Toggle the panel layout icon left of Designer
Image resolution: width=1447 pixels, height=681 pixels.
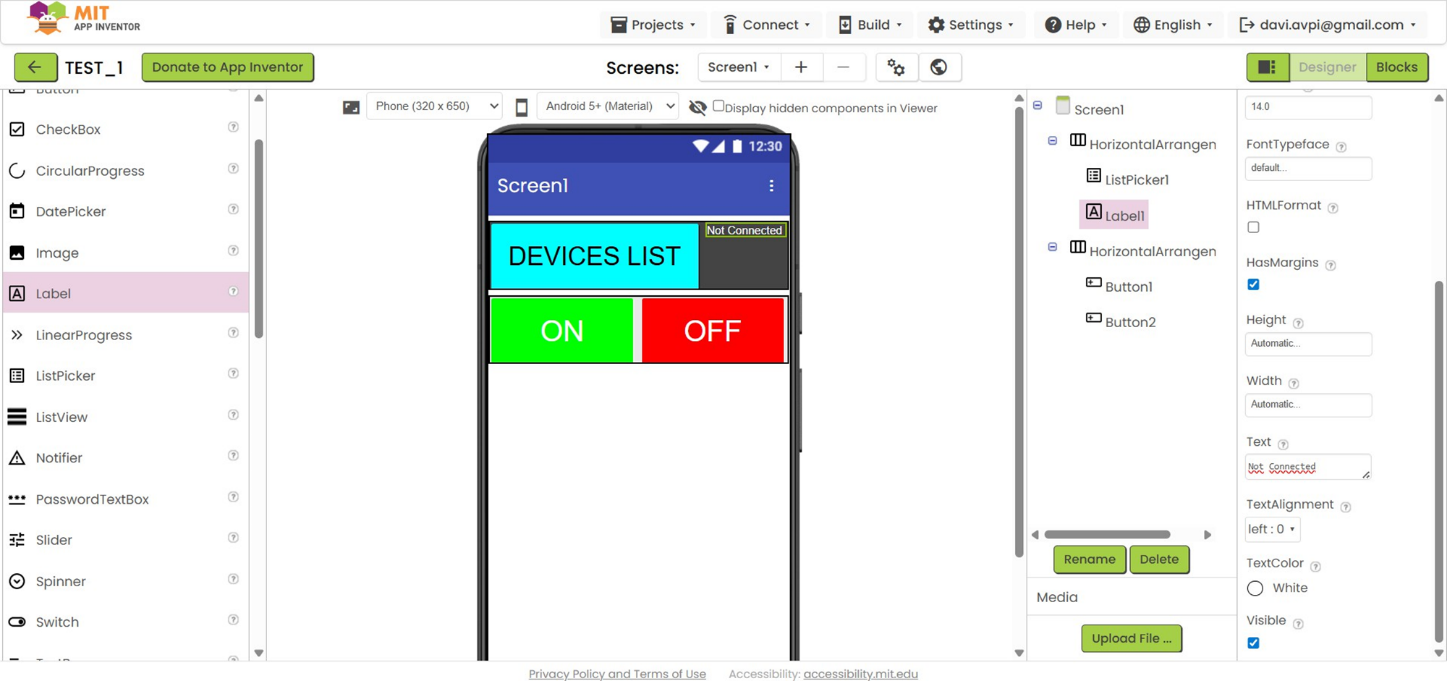click(1267, 67)
